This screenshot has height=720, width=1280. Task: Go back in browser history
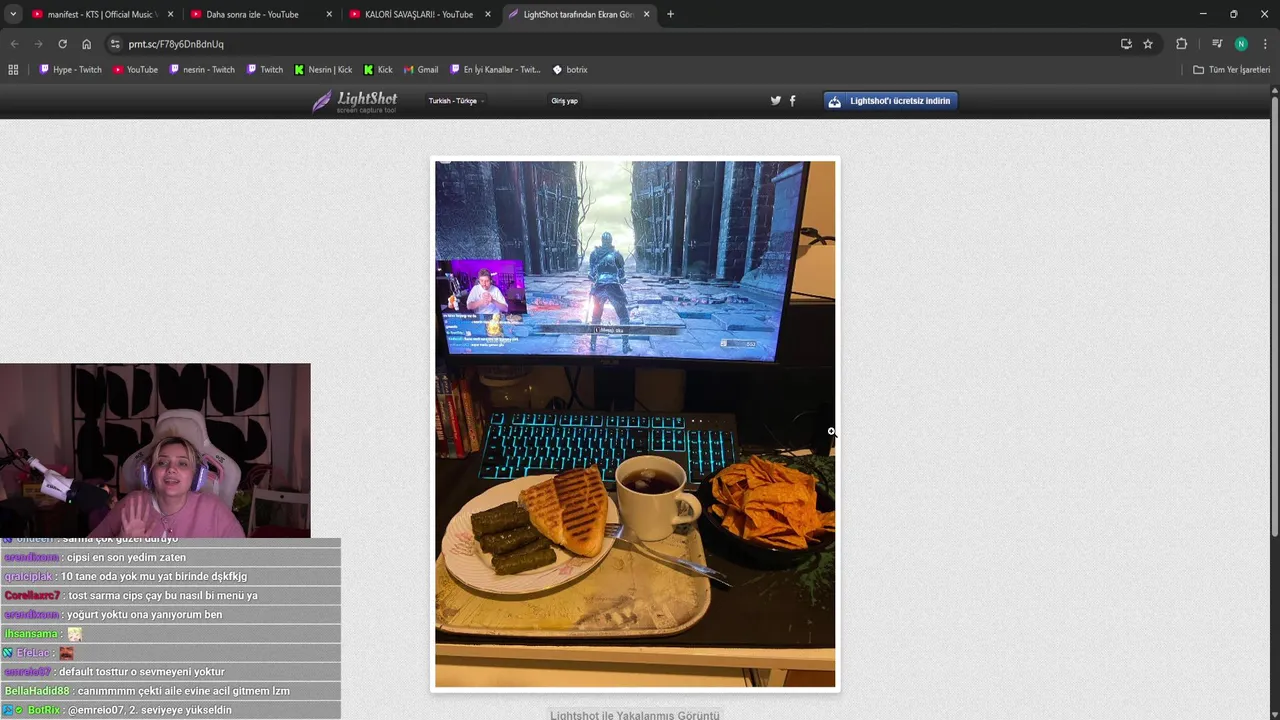tap(14, 44)
